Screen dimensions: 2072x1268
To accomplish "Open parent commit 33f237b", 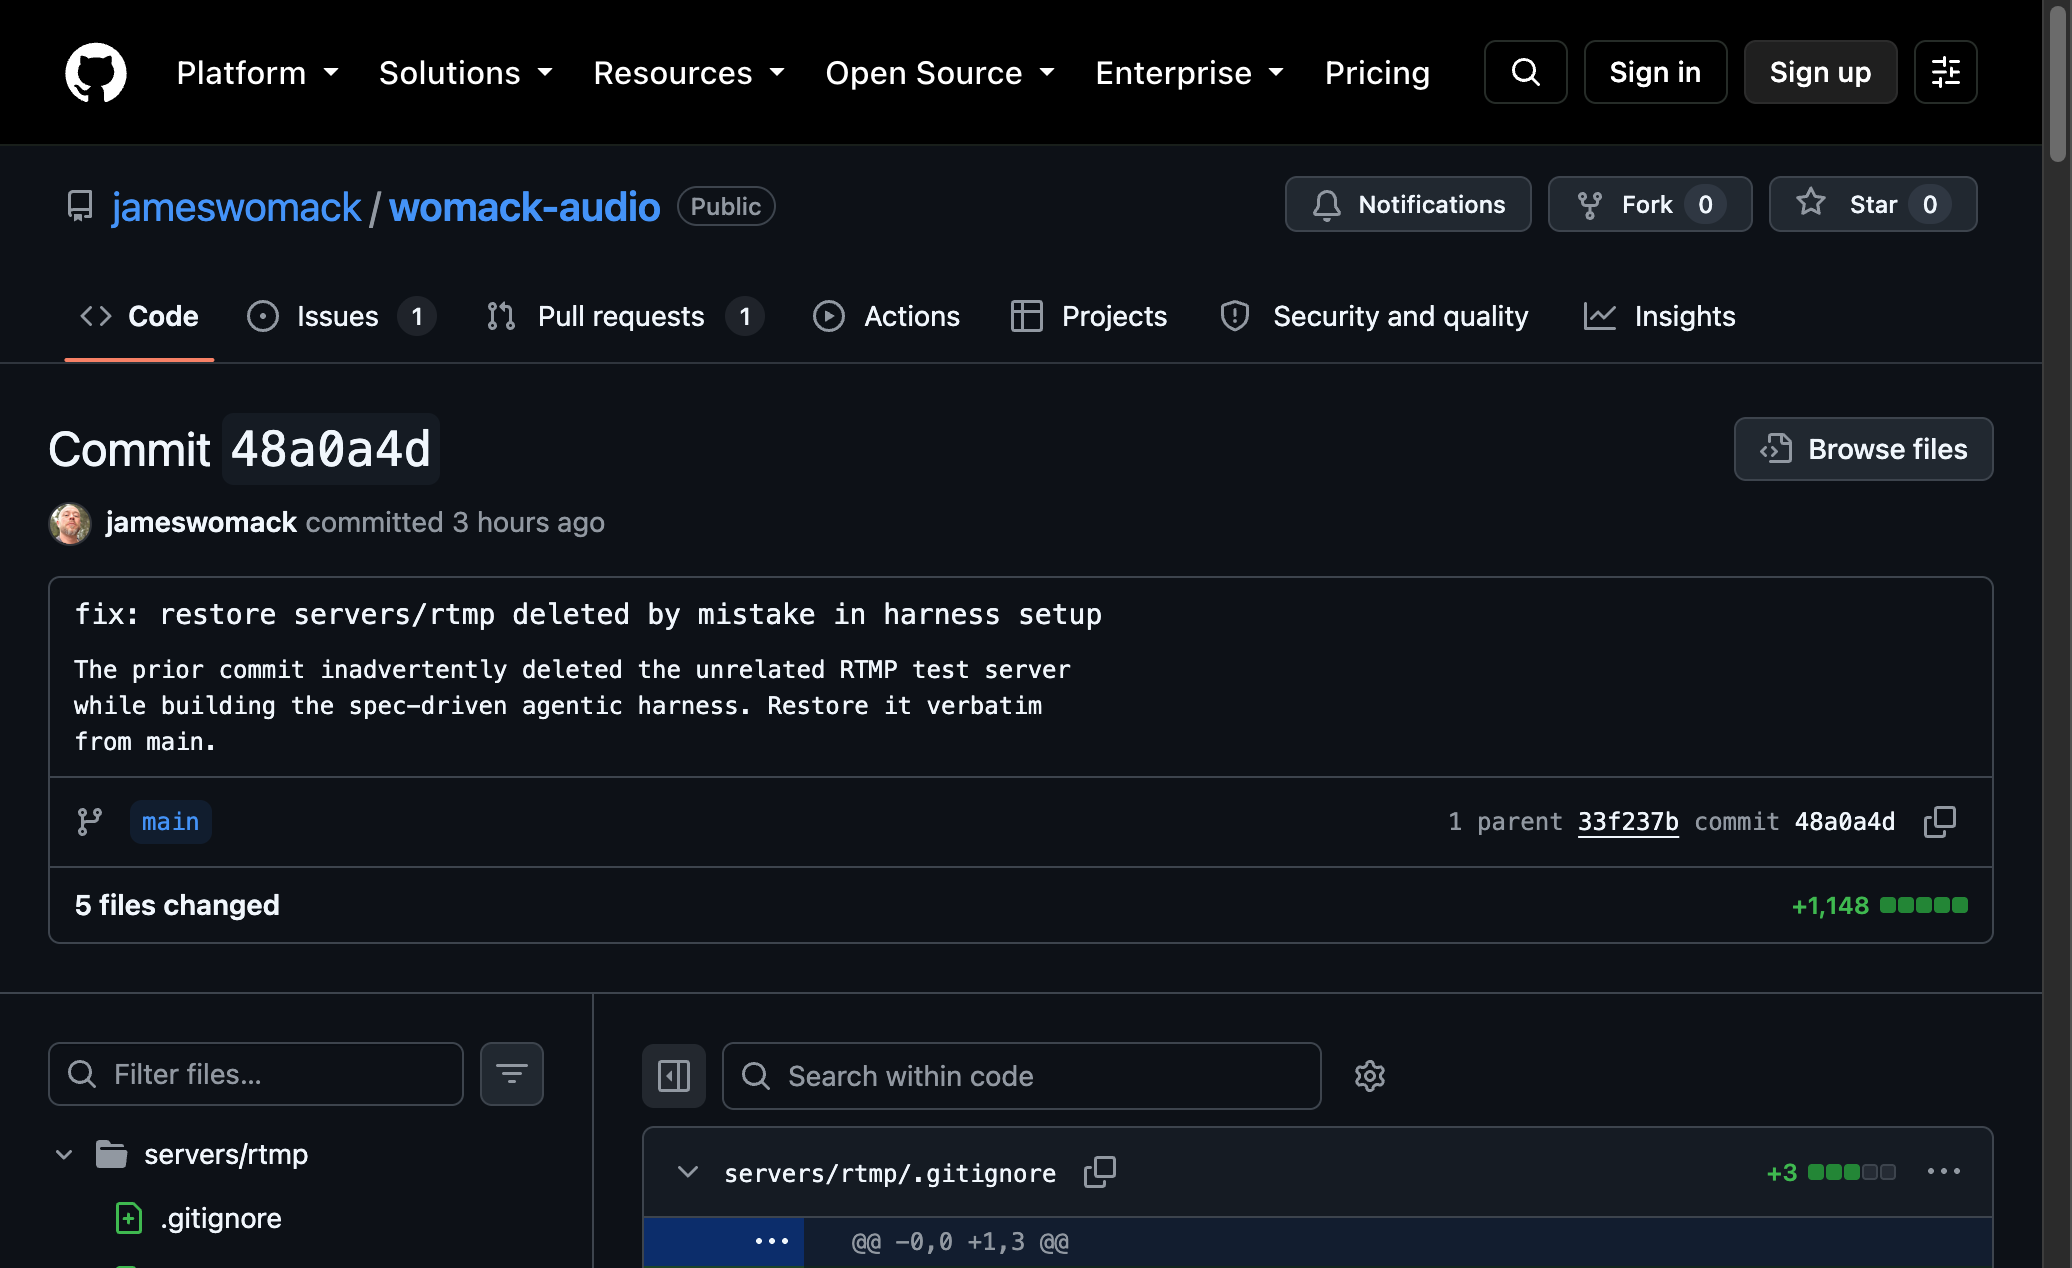I will click(x=1628, y=822).
